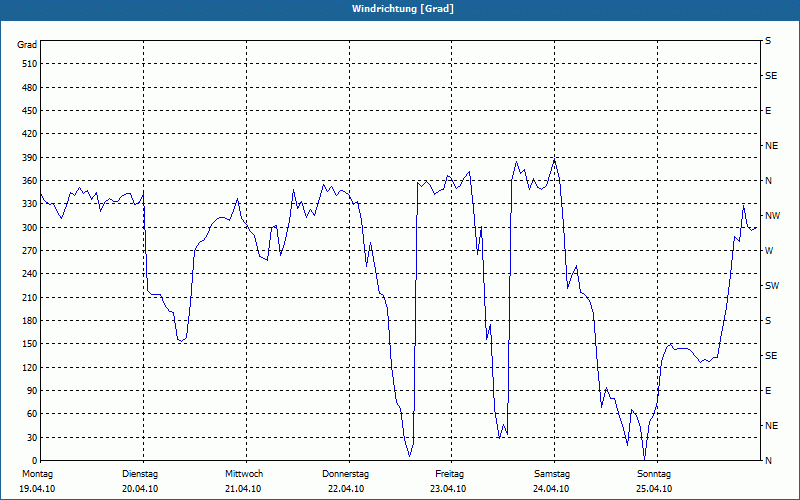
Task: Click the 'S' label beside the 180 gridline
Action: coord(768,321)
